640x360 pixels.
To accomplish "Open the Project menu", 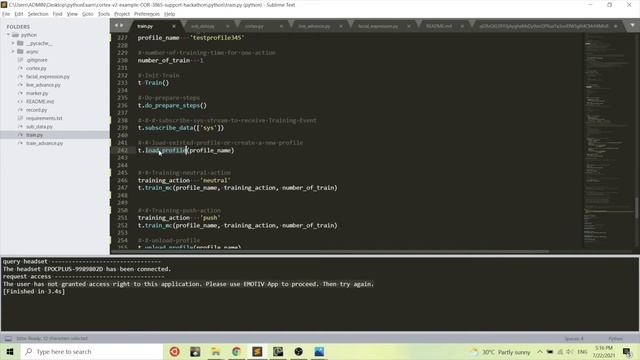I will [122, 14].
